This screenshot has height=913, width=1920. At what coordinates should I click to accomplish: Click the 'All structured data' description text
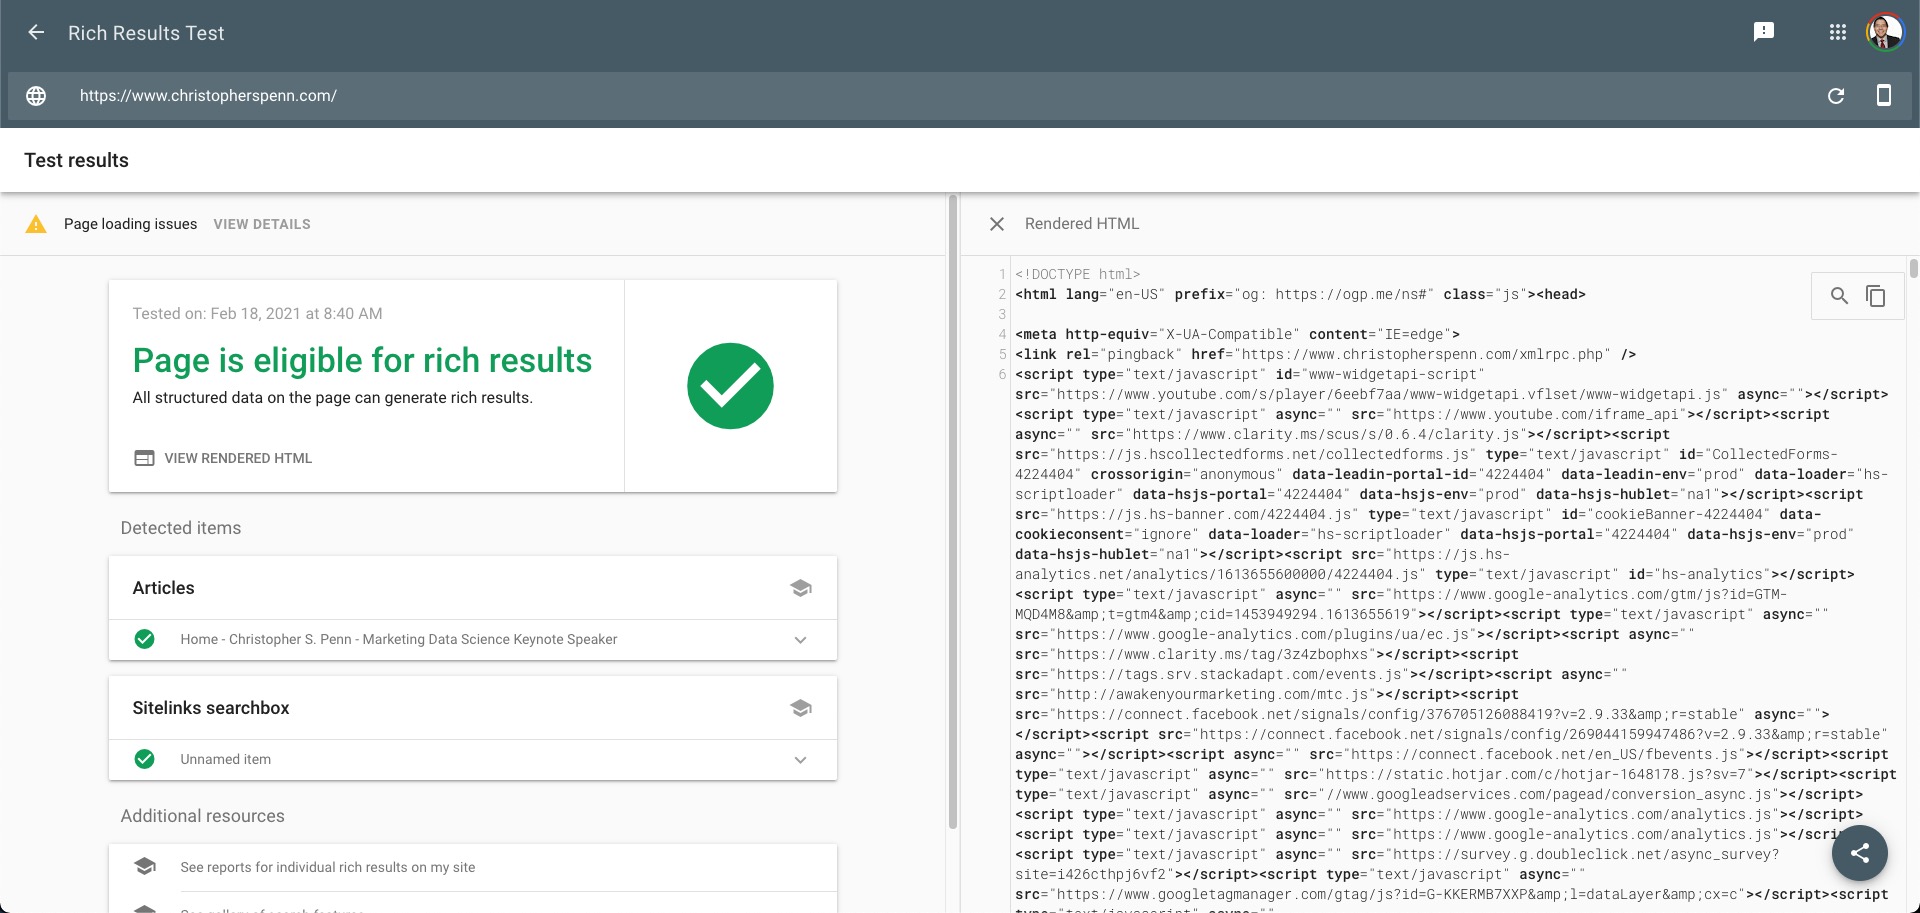333,398
